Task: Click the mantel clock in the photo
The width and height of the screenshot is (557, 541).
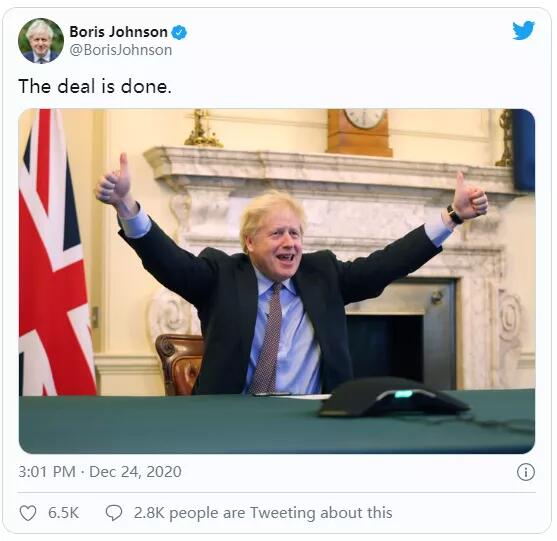Action: (x=359, y=132)
